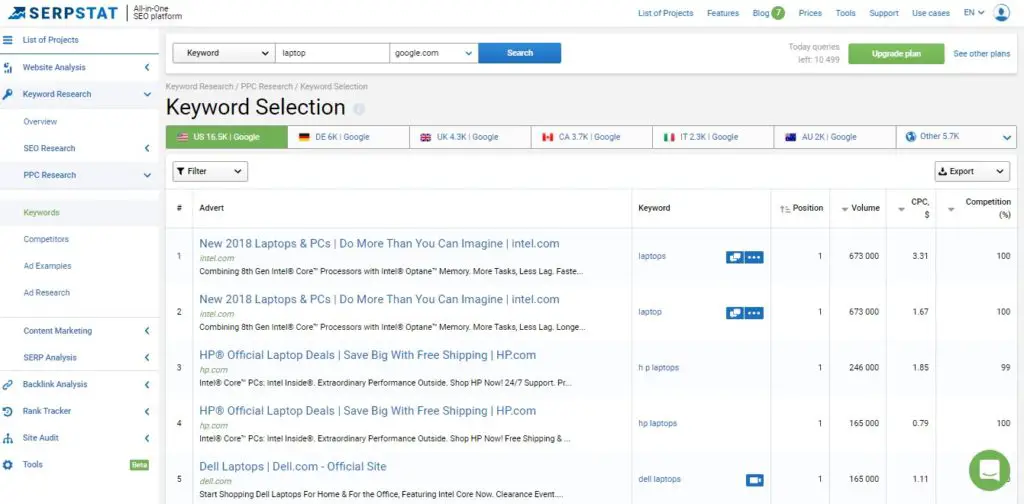The image size is (1024, 504).
Task: Click the Site Audit icon
Action: pyautogui.click(x=8, y=438)
